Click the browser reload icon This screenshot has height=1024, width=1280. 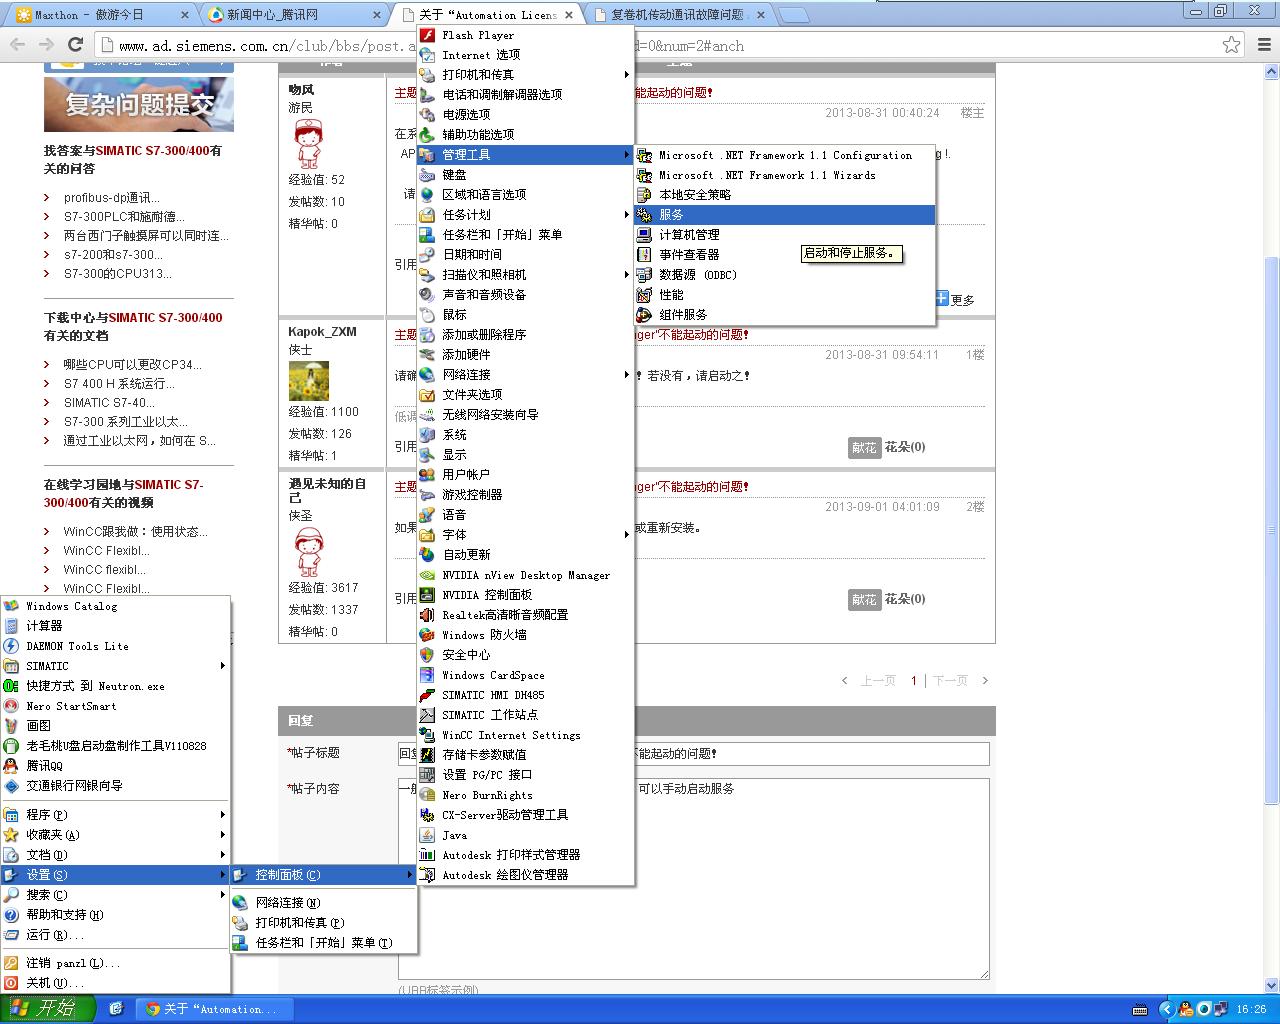point(75,44)
